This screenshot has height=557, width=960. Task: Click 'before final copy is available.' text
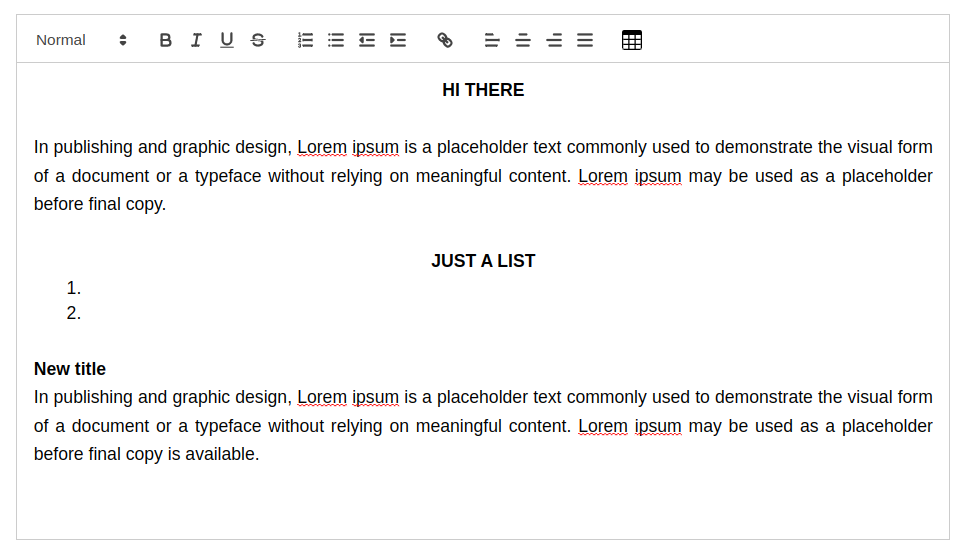point(146,454)
